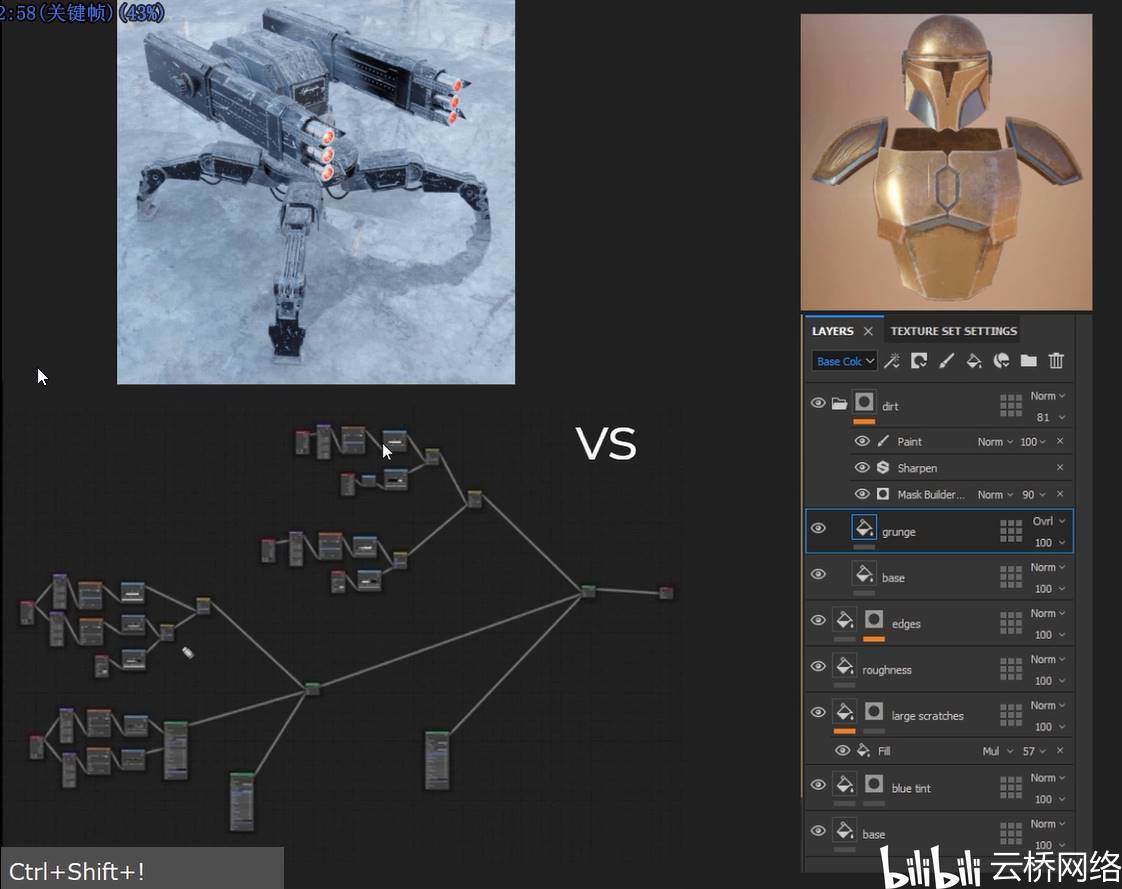Hide the roughness layer

(818, 666)
